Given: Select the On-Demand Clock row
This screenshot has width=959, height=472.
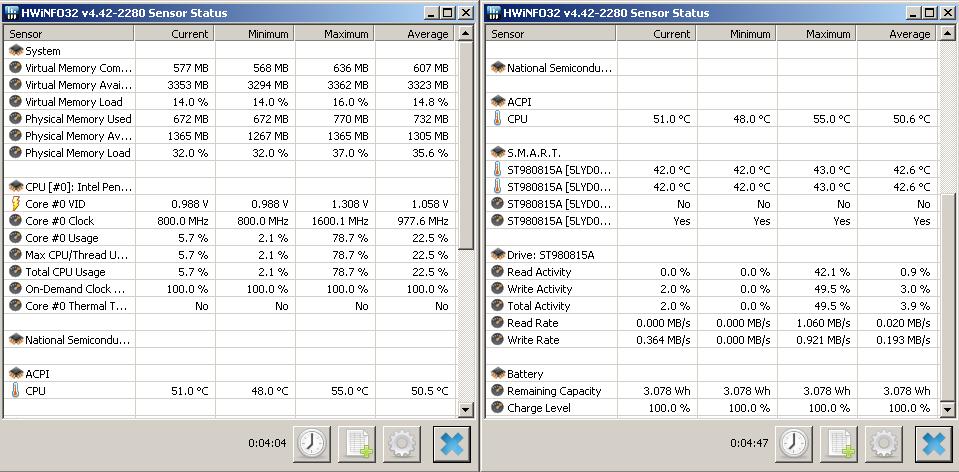Looking at the screenshot, I should [x=230, y=289].
